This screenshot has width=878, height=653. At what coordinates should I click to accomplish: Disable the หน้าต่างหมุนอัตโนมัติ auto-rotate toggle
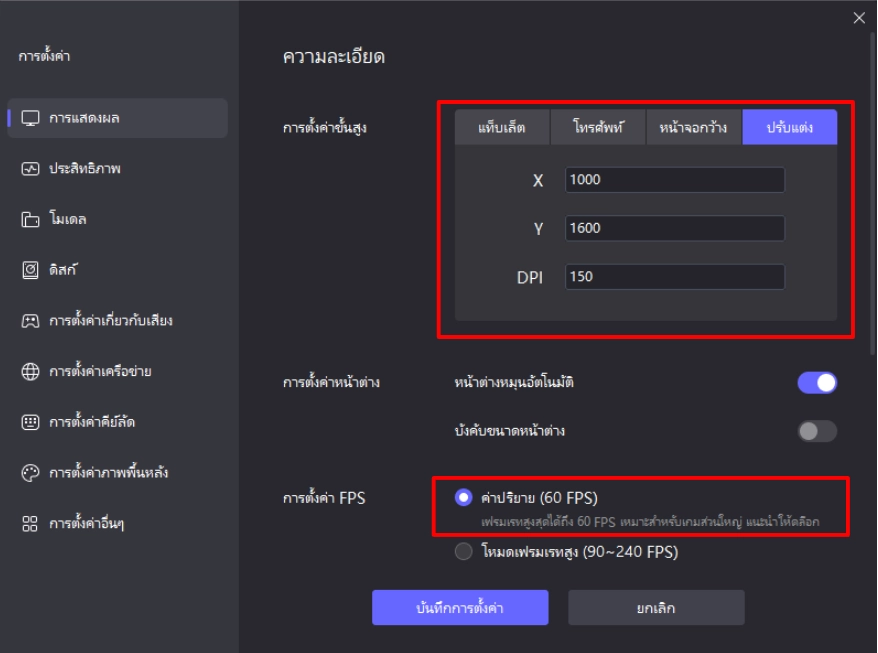click(x=816, y=382)
